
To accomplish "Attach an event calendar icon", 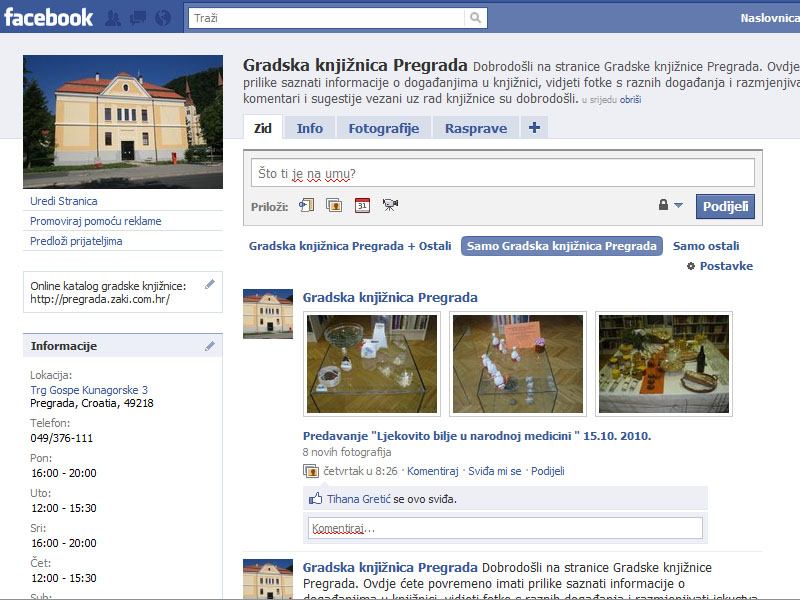I will (362, 205).
